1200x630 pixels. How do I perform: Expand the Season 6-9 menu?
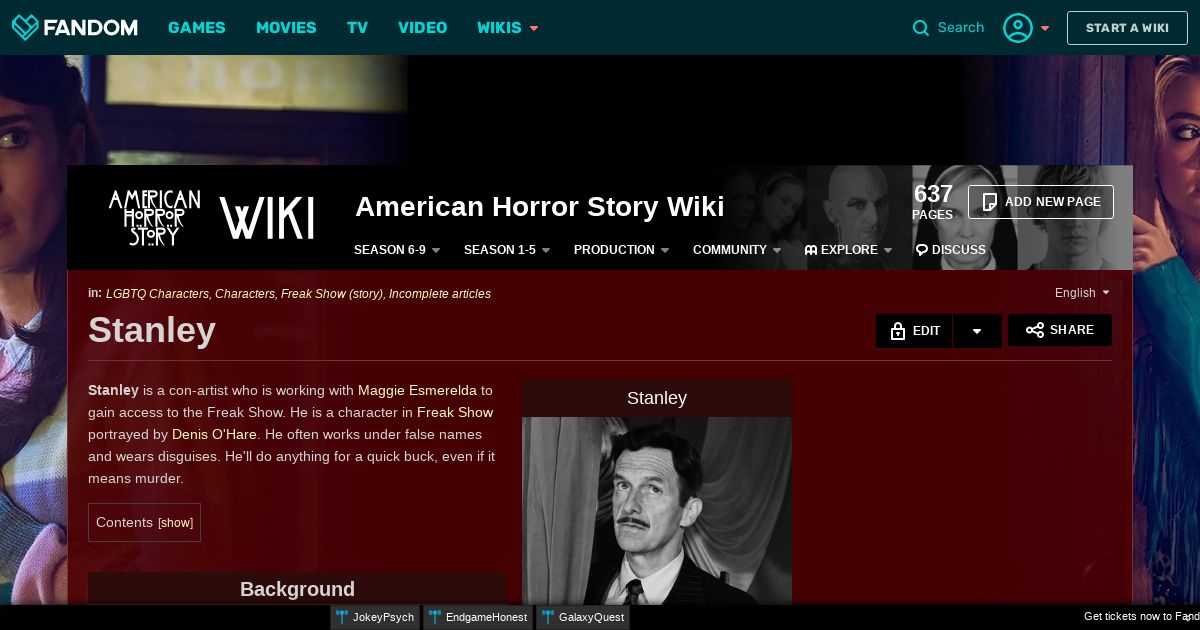point(397,250)
